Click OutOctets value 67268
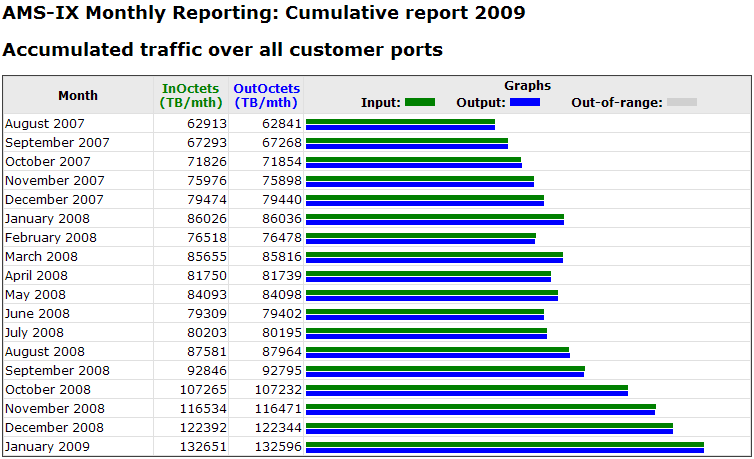This screenshot has width=754, height=459. pos(282,143)
